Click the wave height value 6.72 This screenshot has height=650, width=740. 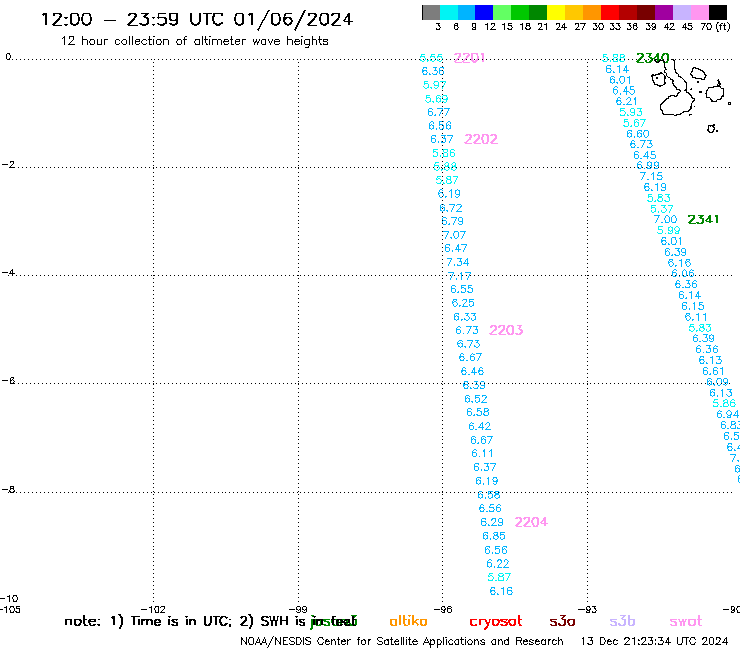pos(451,208)
